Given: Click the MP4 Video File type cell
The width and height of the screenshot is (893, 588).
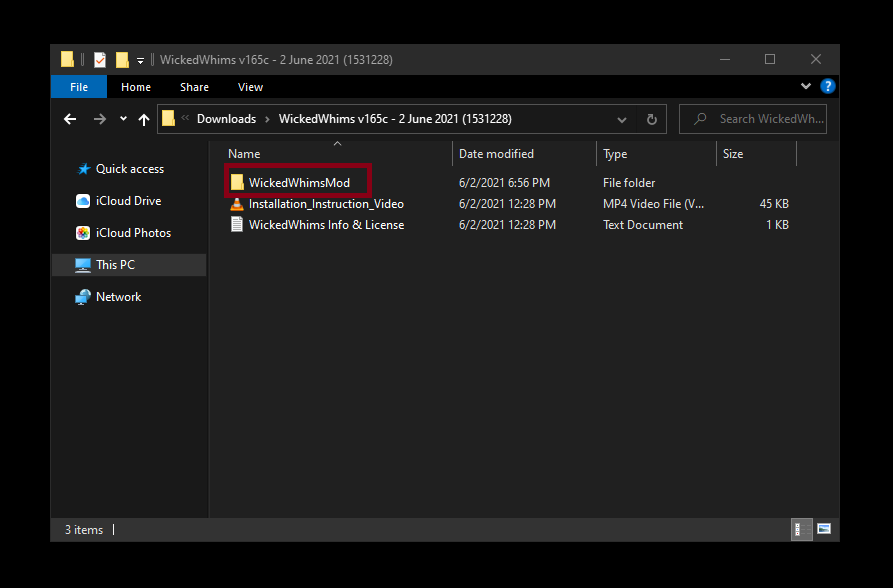Looking at the screenshot, I should tap(653, 203).
